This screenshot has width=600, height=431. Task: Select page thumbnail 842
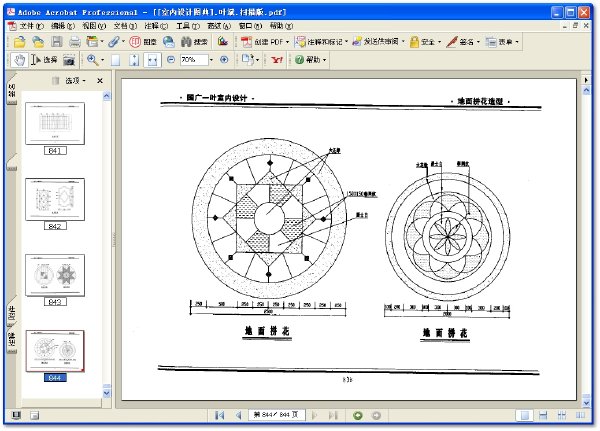pyautogui.click(x=55, y=199)
